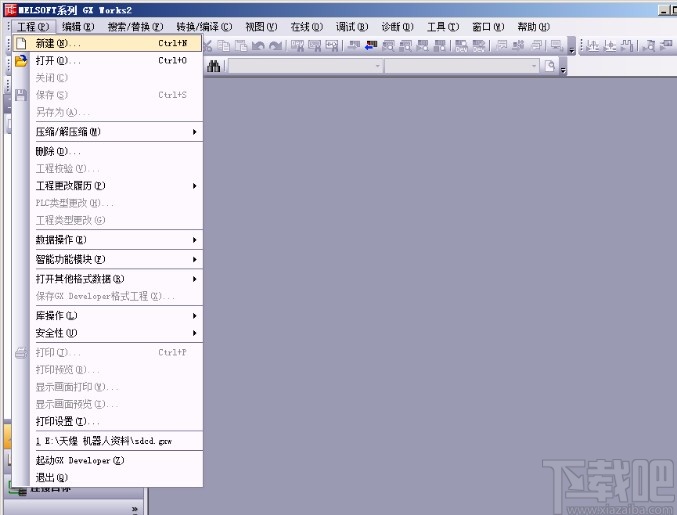Image resolution: width=677 pixels, height=515 pixels.
Task: Click the Paste clipboard icon
Action: click(x=240, y=45)
